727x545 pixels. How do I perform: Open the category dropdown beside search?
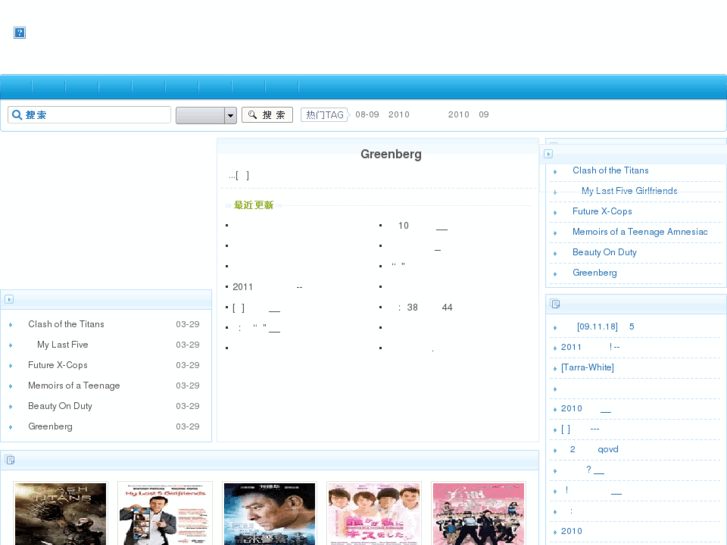(x=206, y=115)
